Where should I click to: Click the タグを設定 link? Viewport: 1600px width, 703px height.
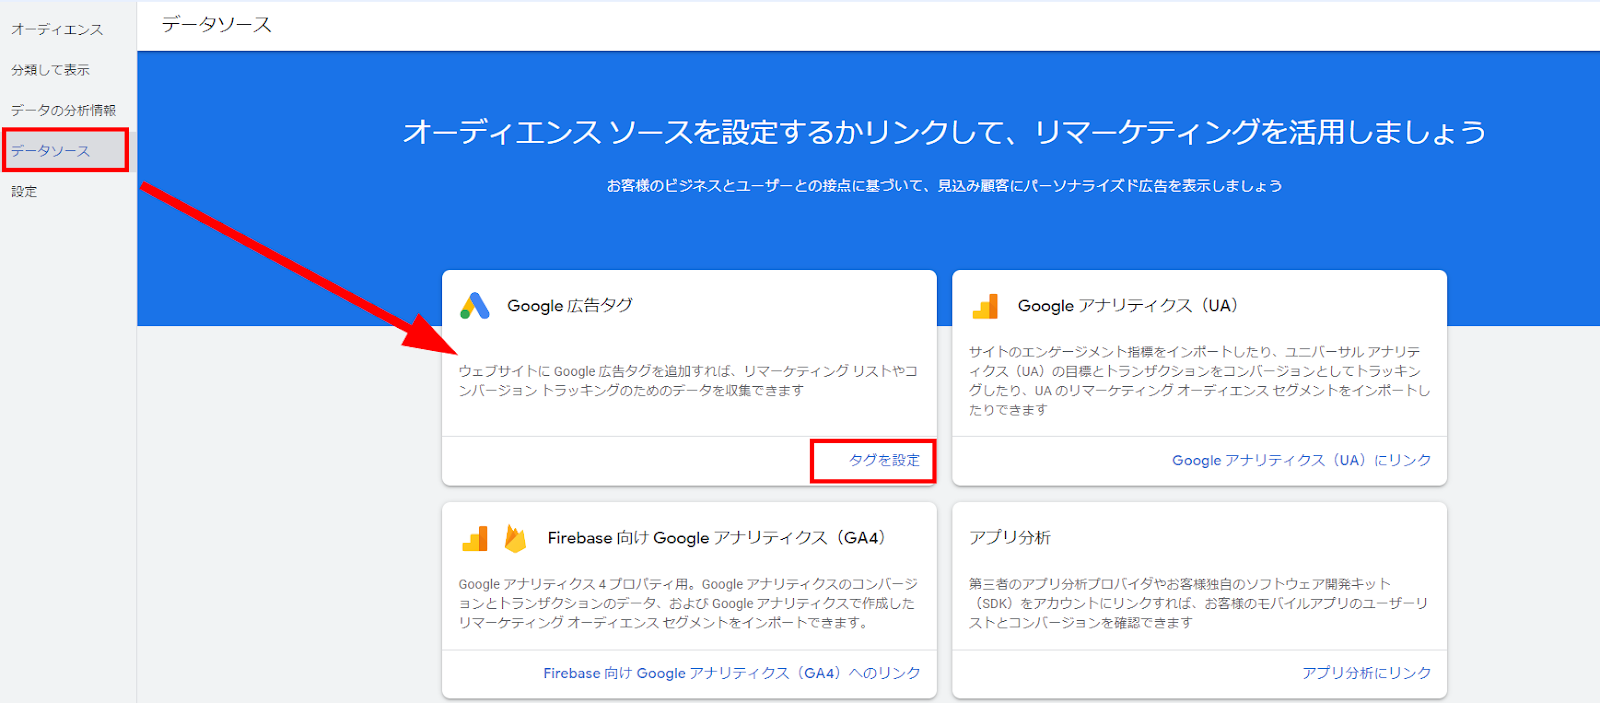click(x=884, y=460)
